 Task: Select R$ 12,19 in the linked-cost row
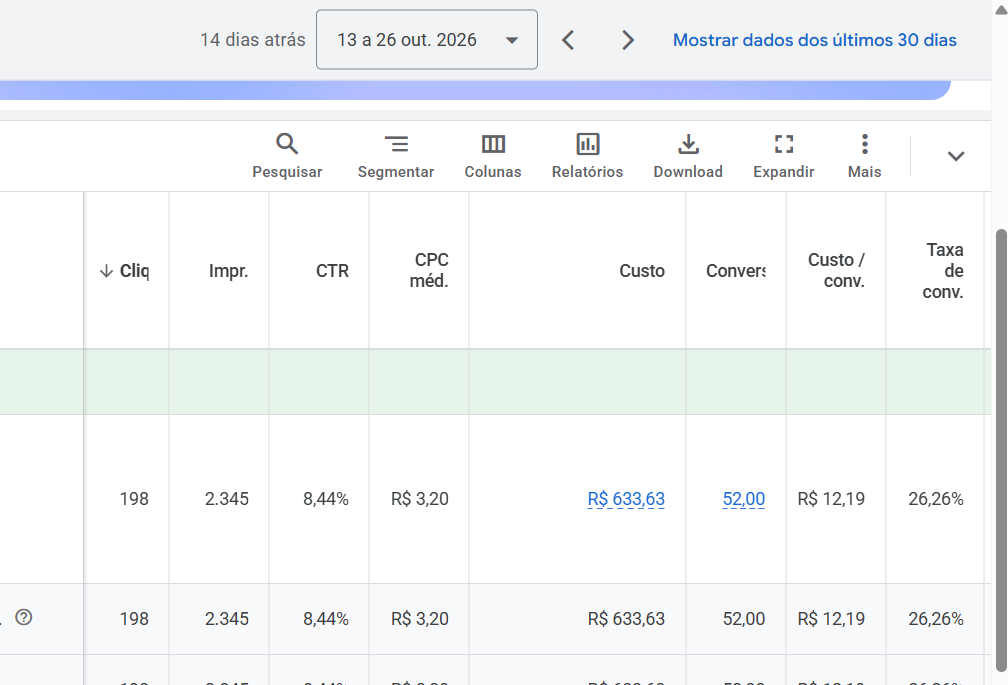click(831, 499)
